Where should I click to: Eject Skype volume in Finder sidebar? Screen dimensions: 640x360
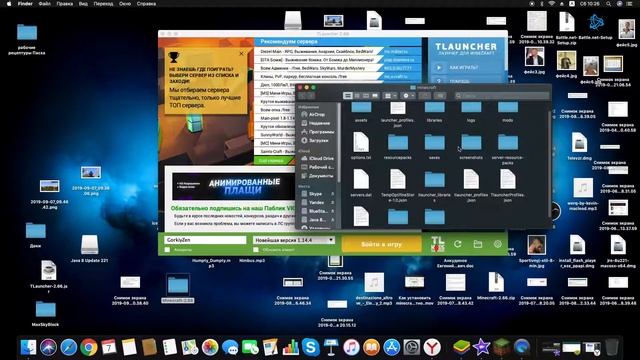(x=333, y=194)
